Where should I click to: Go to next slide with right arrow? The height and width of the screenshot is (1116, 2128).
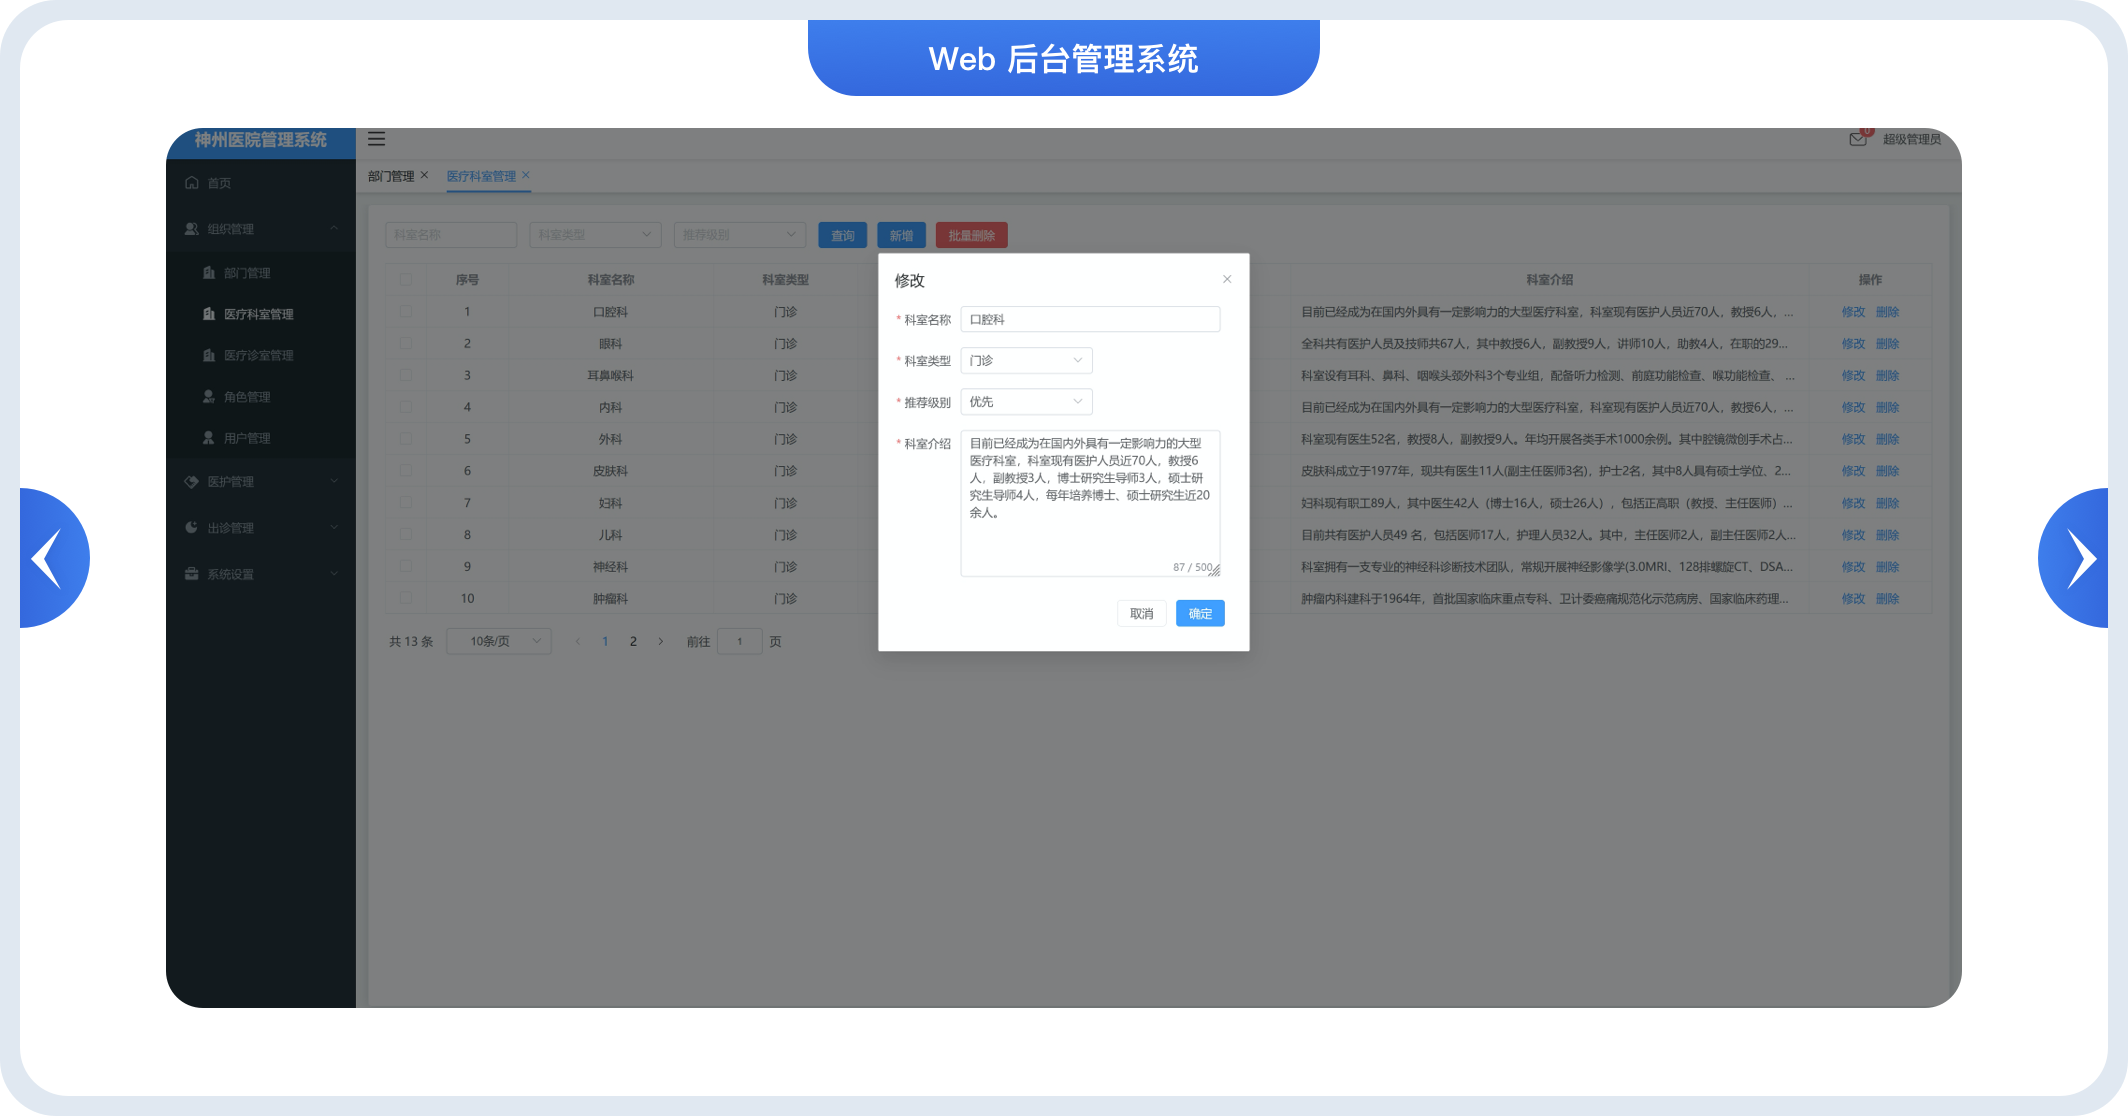pyautogui.click(x=2080, y=558)
